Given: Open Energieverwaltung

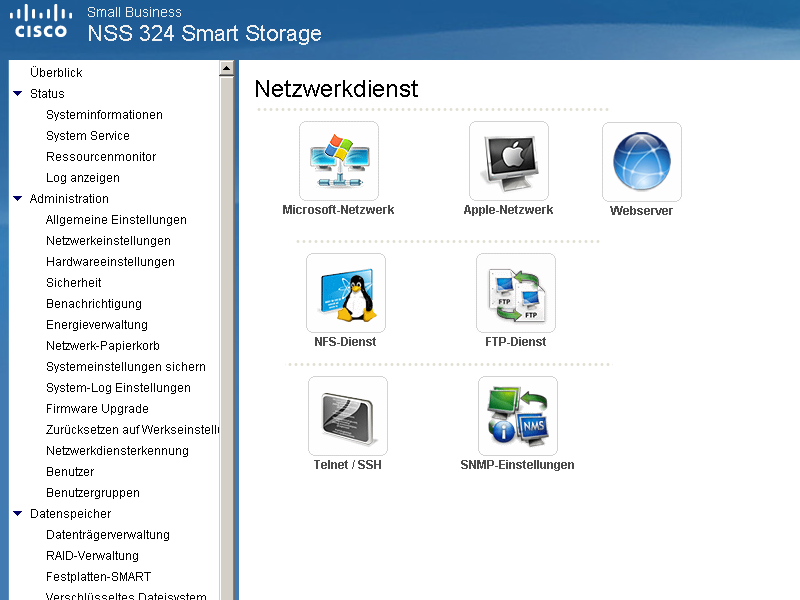Looking at the screenshot, I should tap(97, 324).
